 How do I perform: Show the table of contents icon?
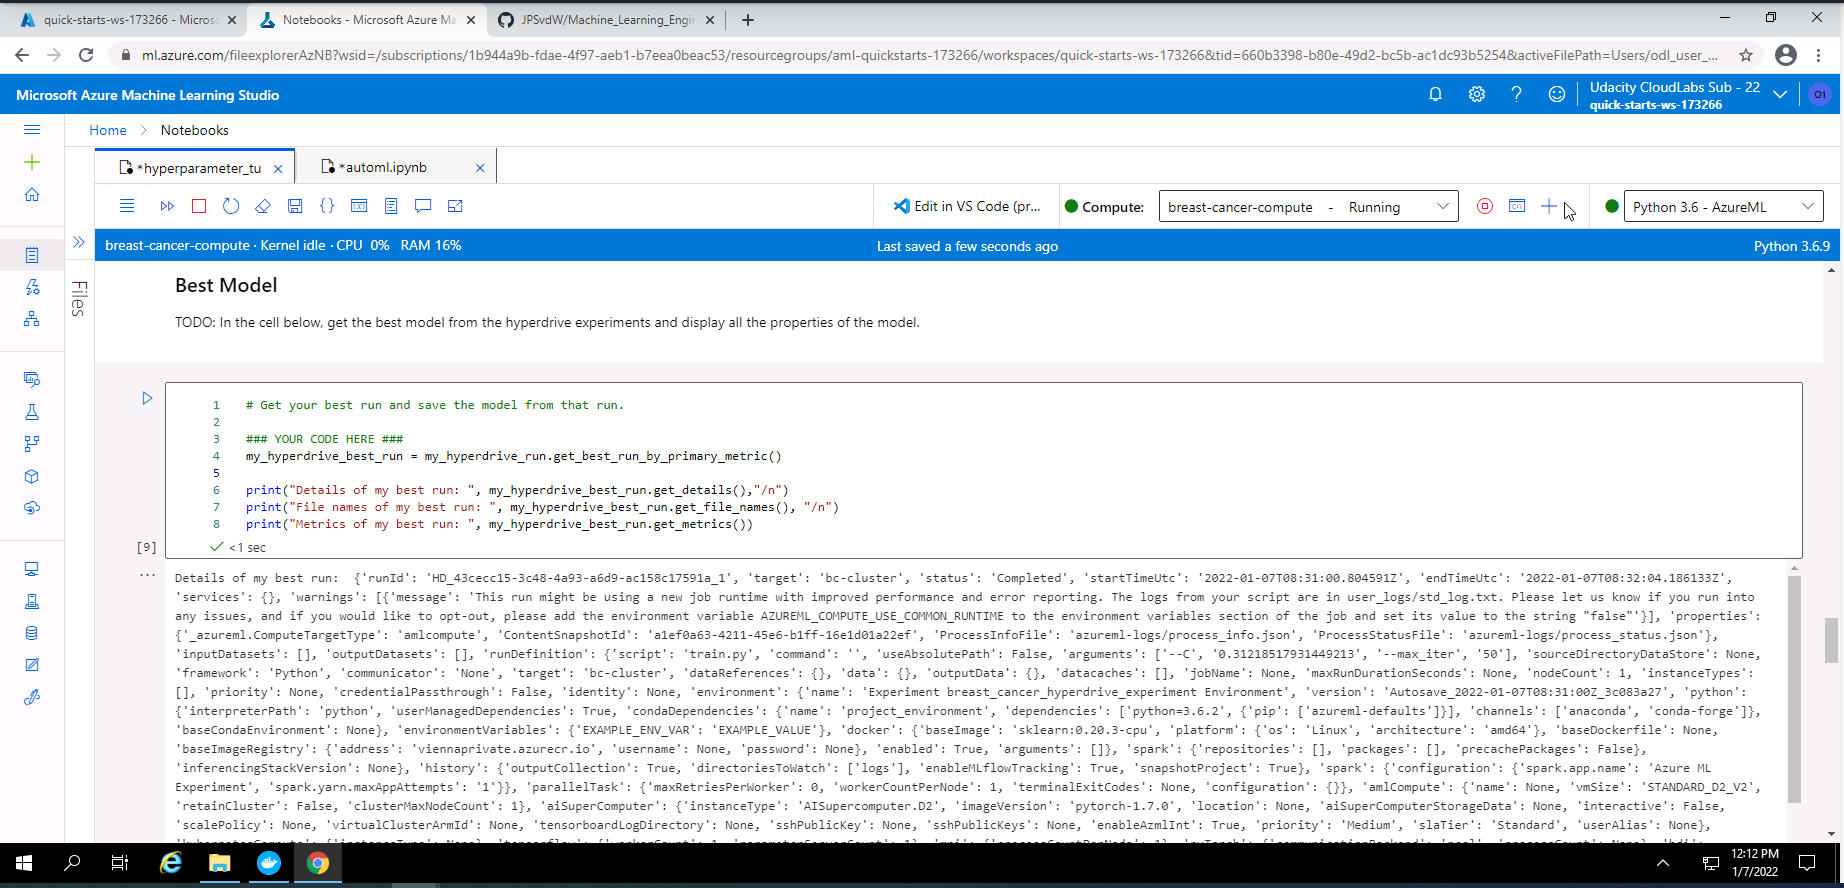[391, 206]
